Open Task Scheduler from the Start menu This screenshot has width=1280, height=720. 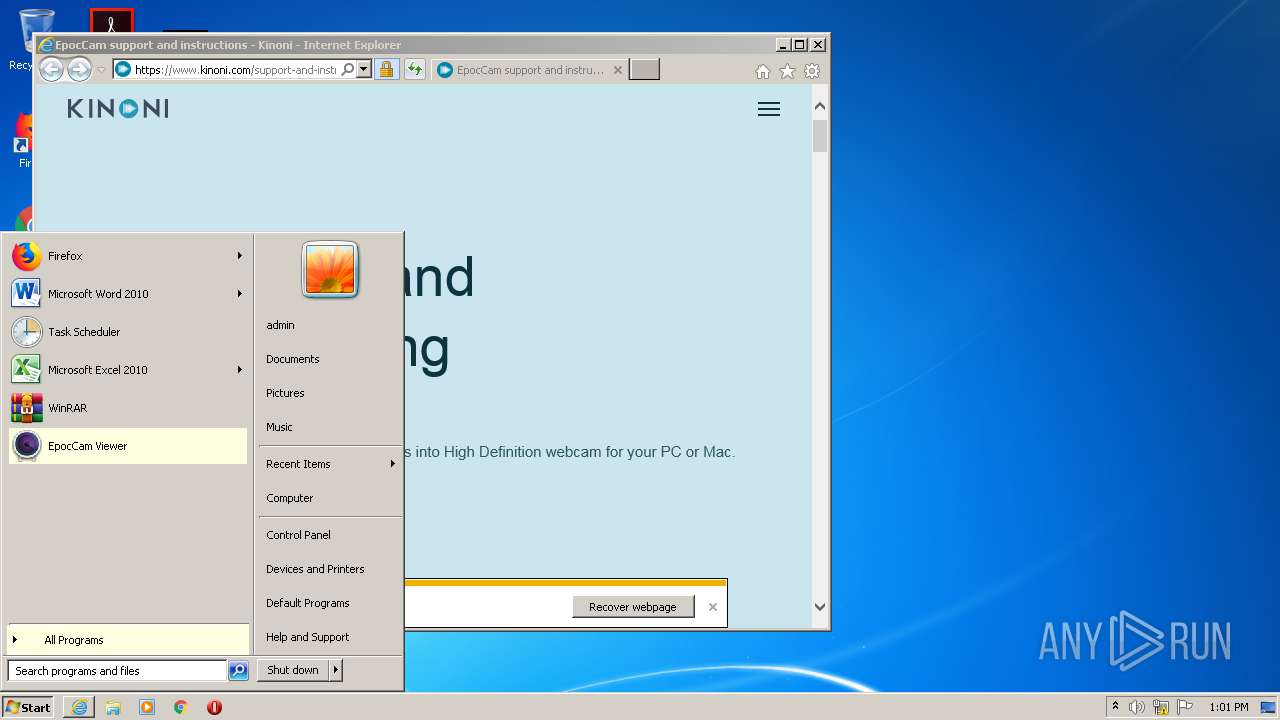tap(128, 332)
